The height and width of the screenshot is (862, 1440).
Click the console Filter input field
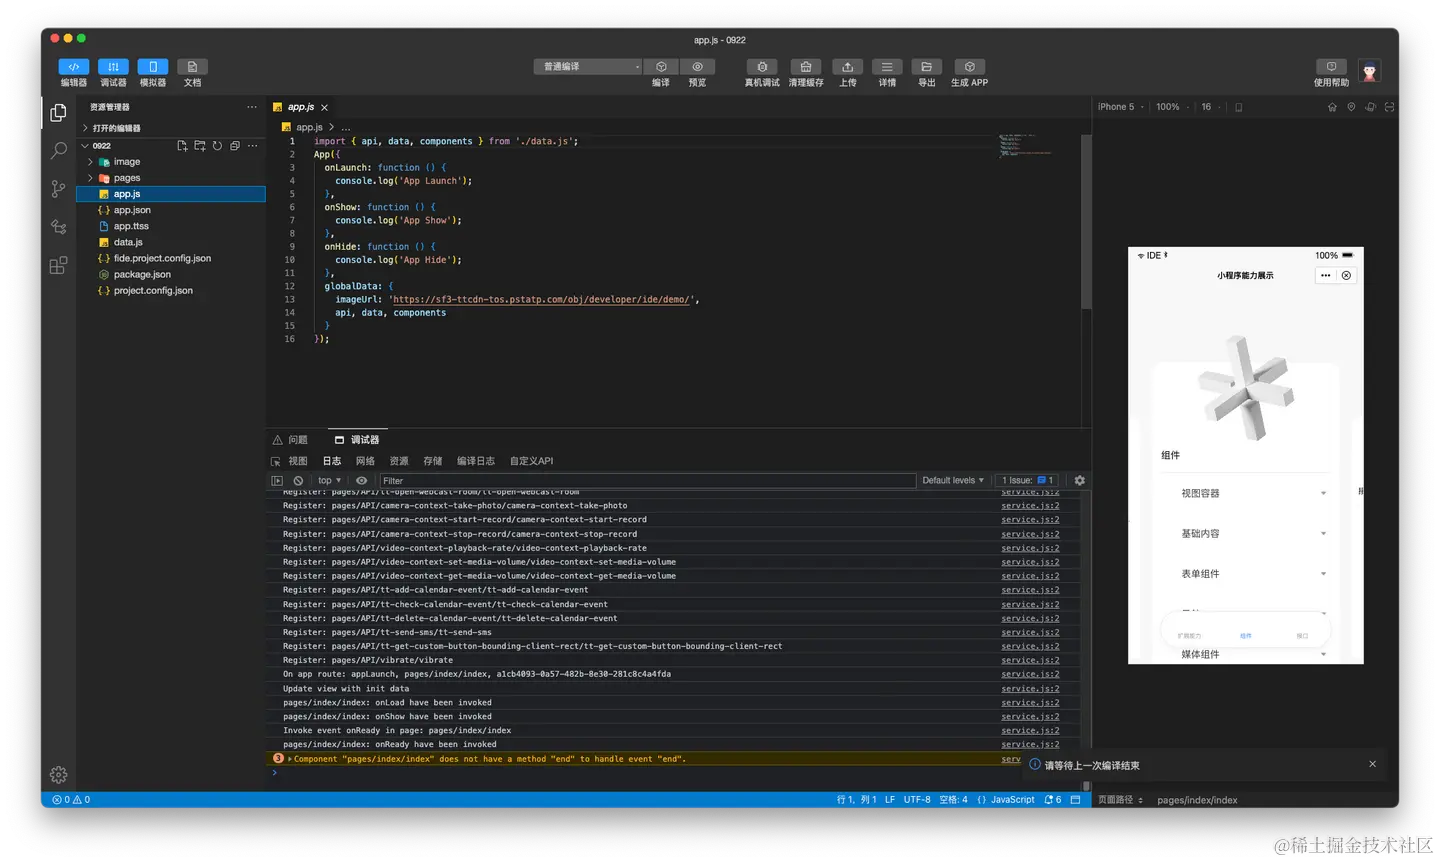click(648, 481)
